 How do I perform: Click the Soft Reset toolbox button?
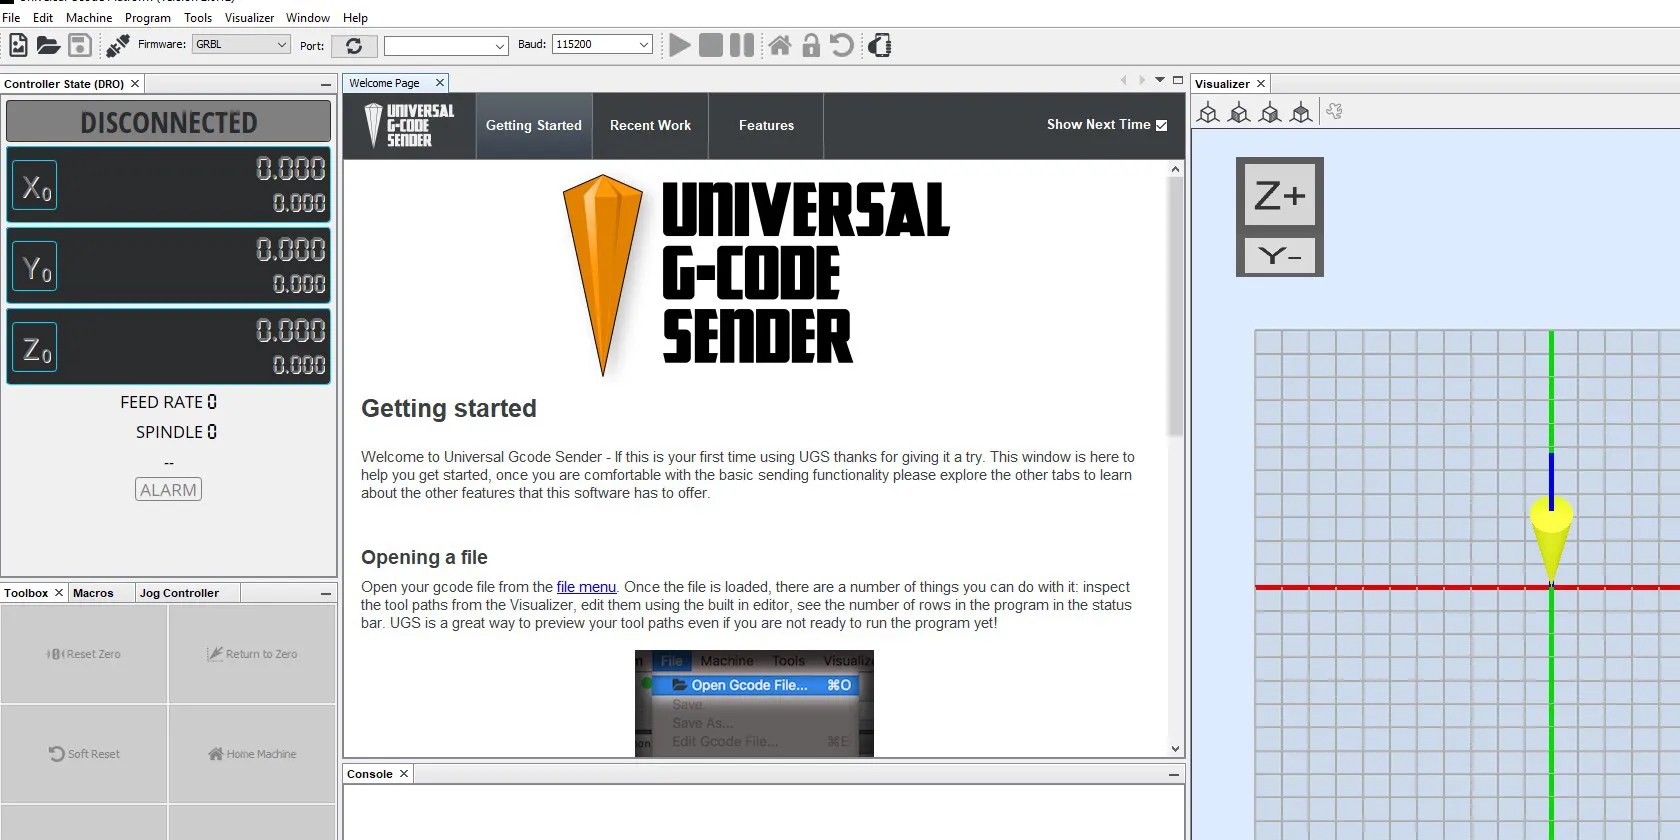[84, 754]
